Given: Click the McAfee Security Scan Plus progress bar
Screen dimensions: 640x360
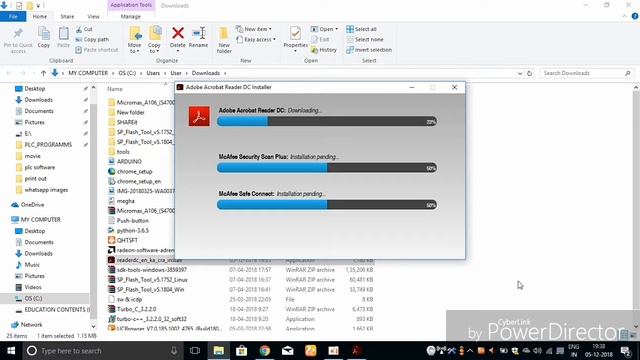Looking at the screenshot, I should (327, 168).
